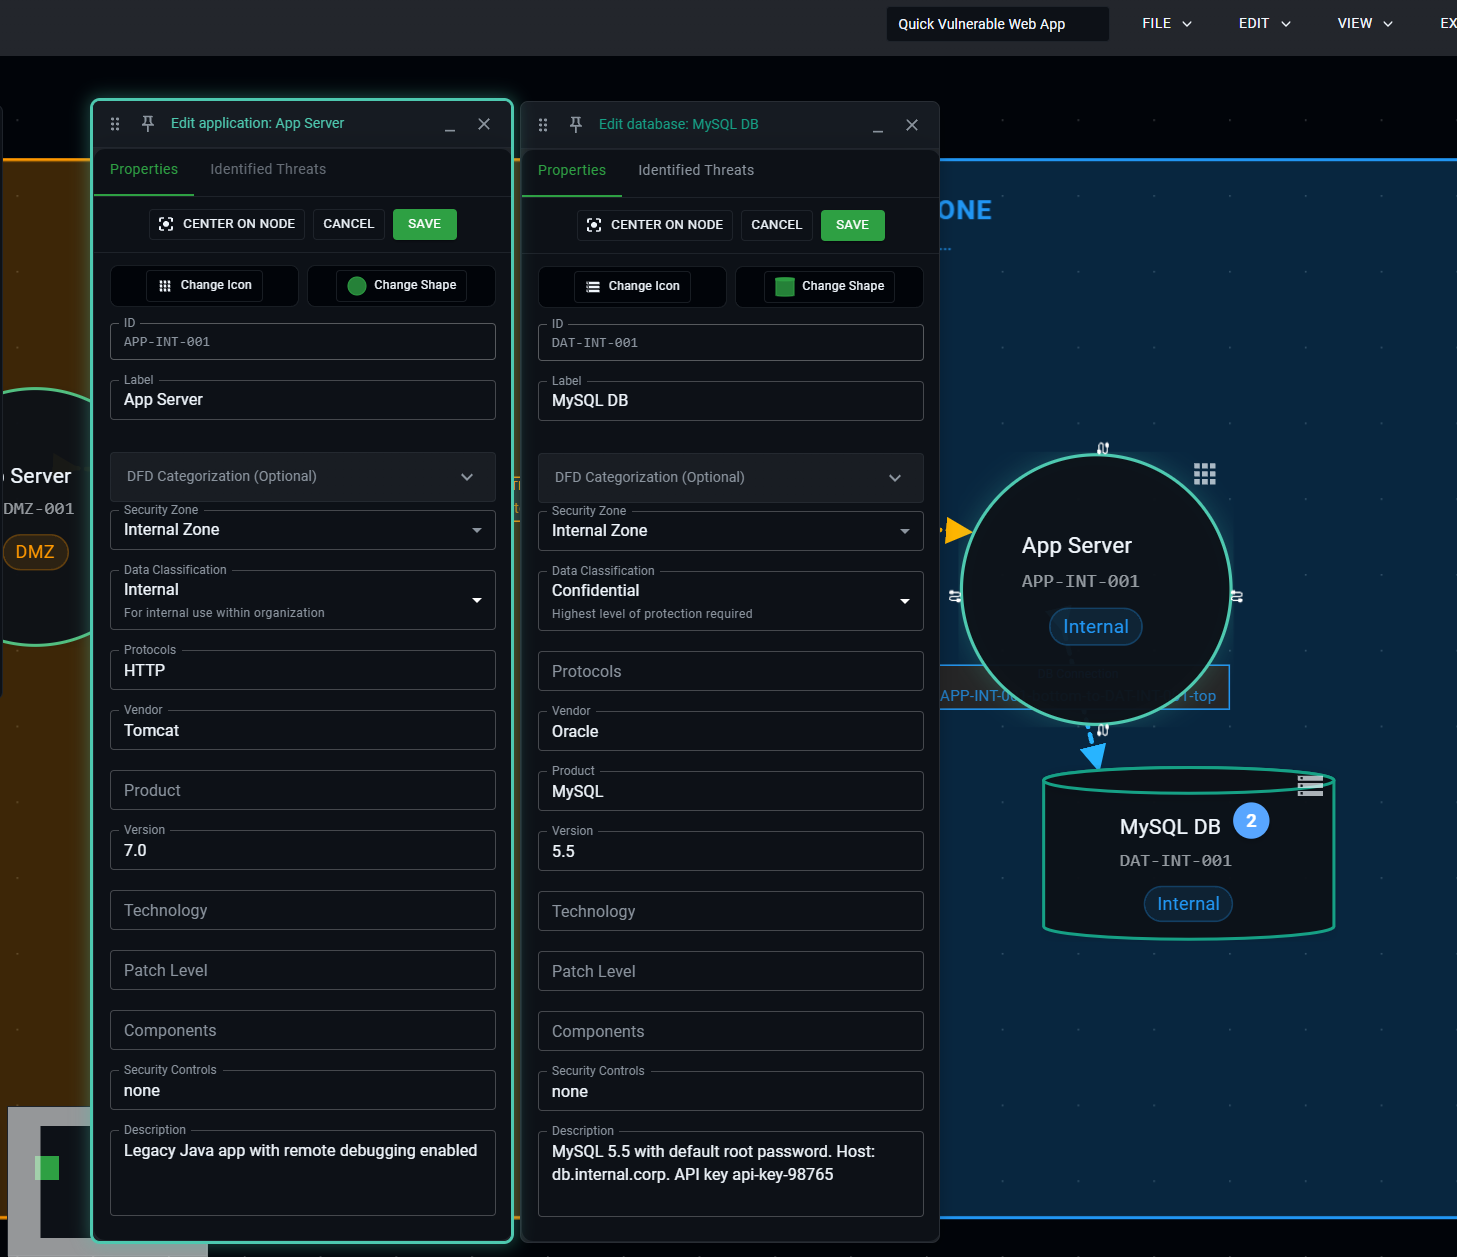Pin the App Server edit panel

(147, 123)
